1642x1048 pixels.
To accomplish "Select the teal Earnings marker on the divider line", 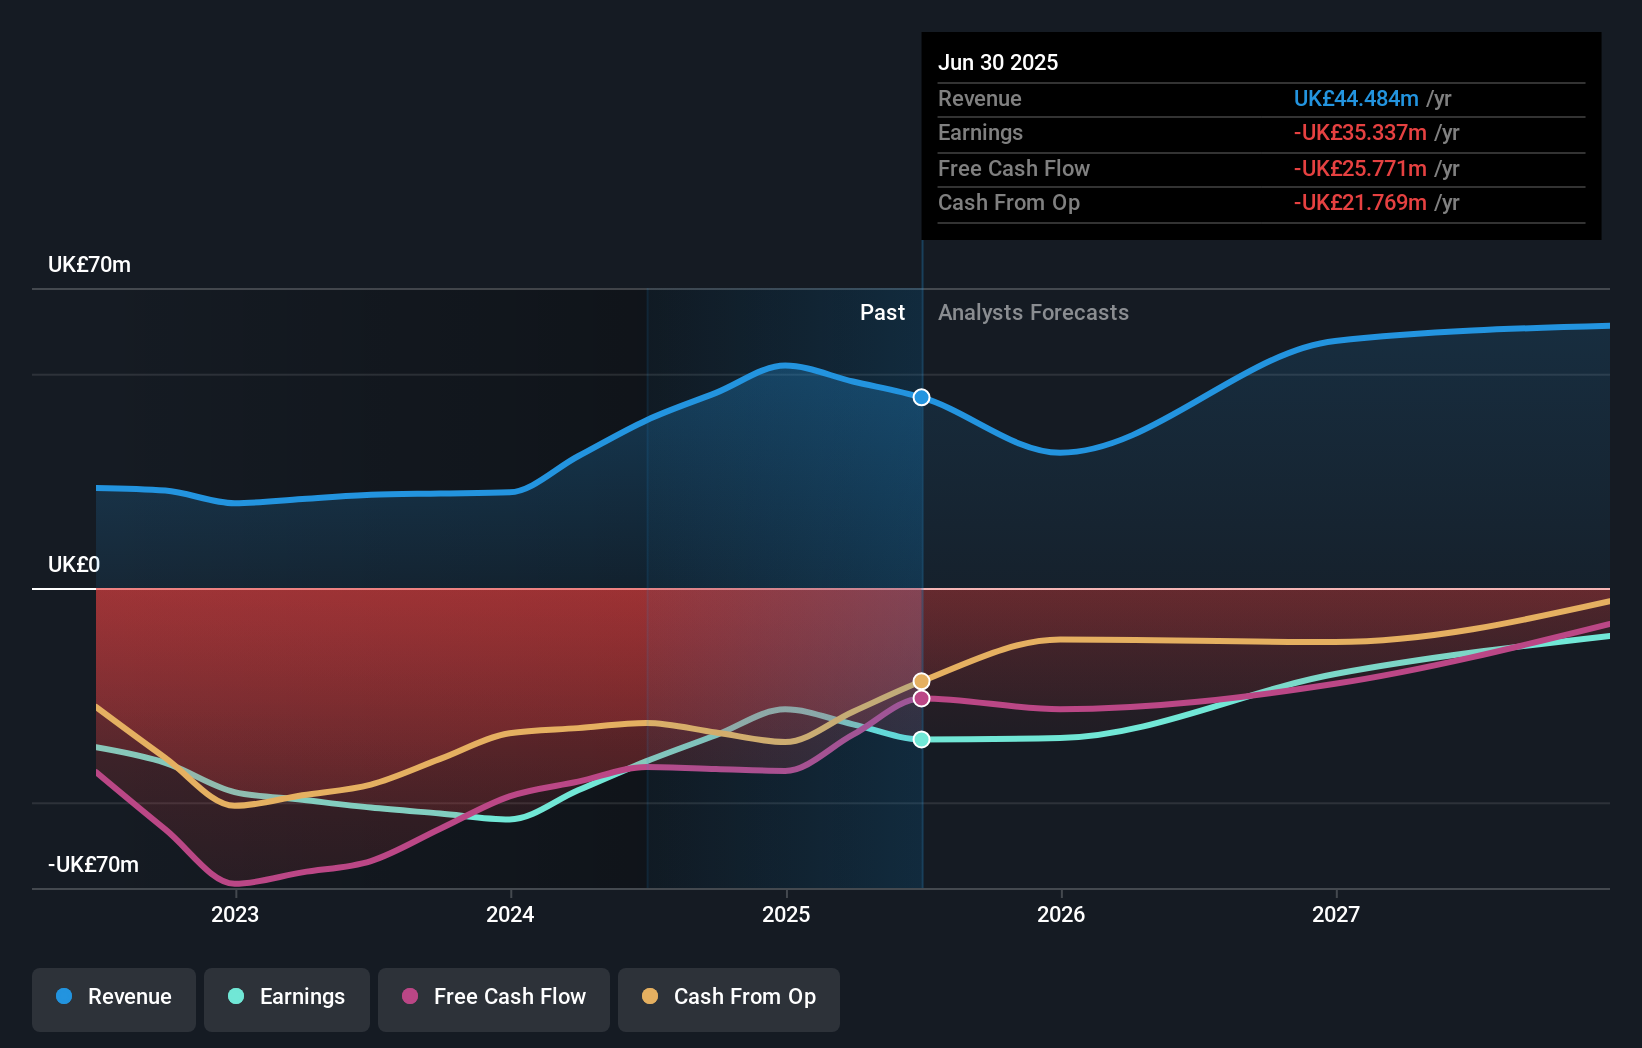I will pos(921,740).
